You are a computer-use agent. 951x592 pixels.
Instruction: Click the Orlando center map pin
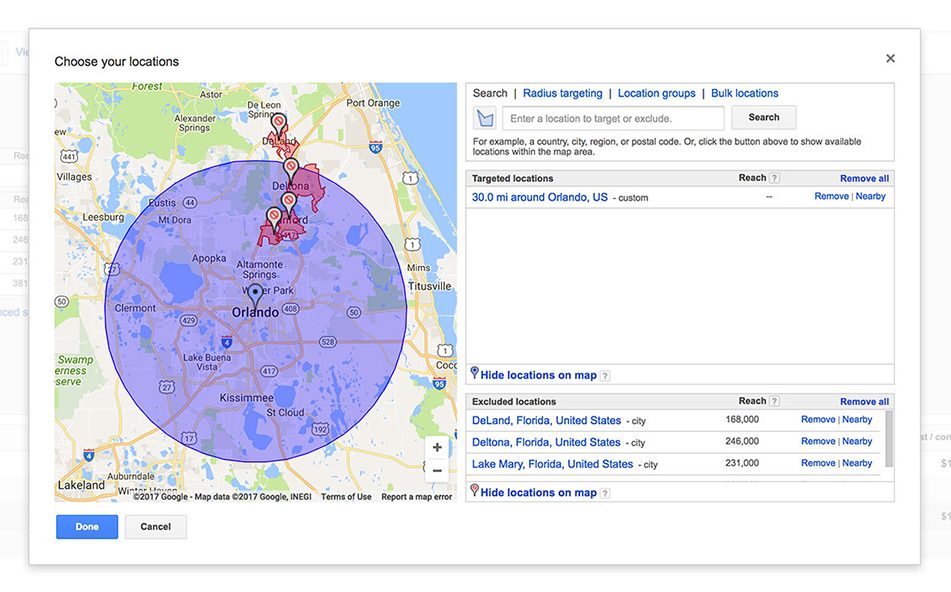click(255, 294)
